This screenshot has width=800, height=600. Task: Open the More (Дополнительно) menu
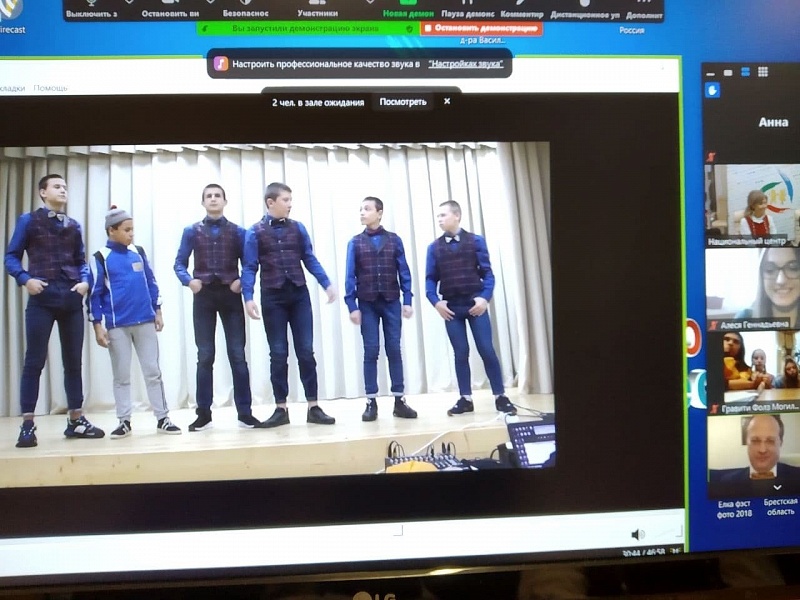[643, 10]
